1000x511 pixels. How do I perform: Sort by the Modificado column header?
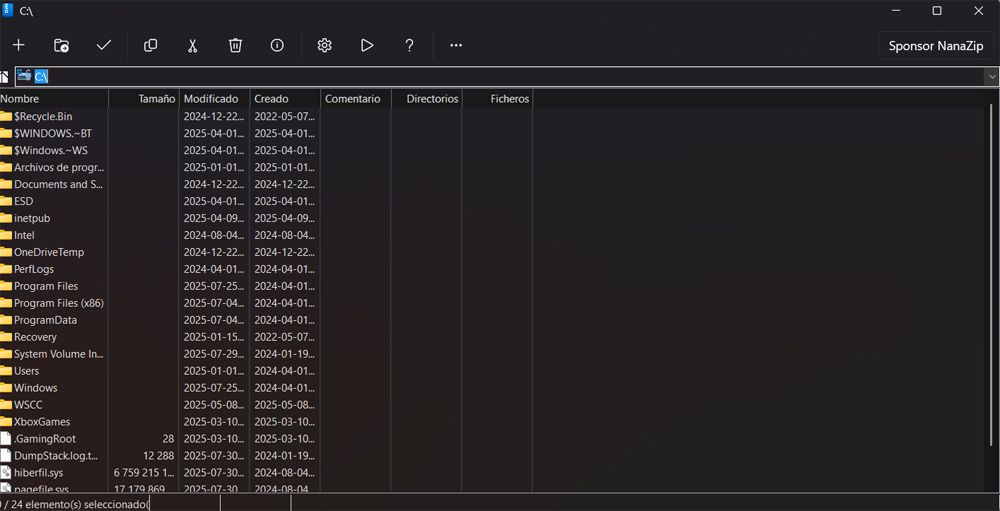coord(214,99)
